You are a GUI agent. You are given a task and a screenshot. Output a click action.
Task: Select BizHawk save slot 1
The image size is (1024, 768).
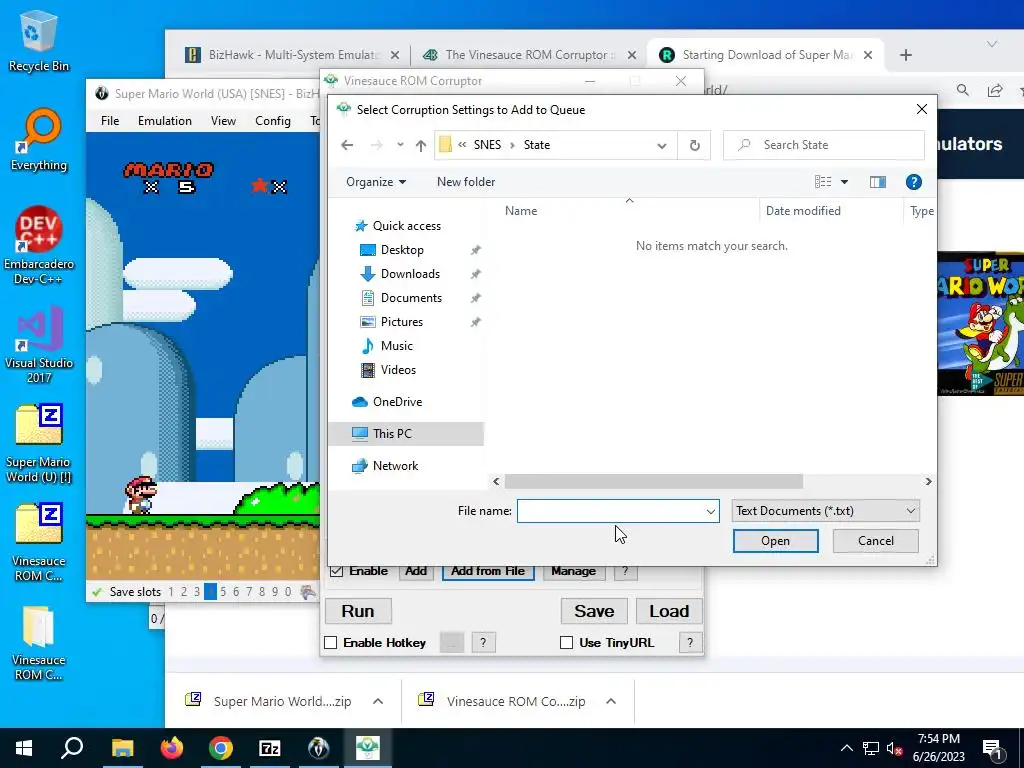(170, 592)
